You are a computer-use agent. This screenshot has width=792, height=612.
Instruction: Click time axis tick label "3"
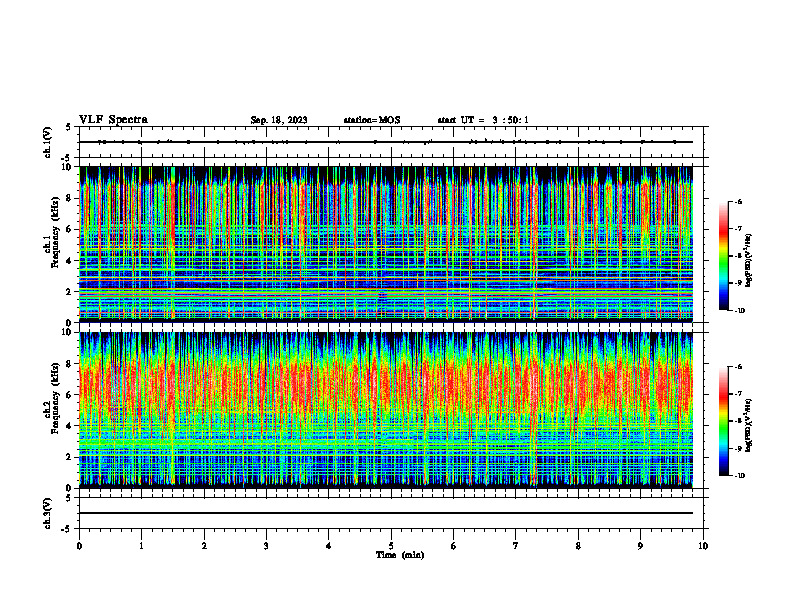266,546
